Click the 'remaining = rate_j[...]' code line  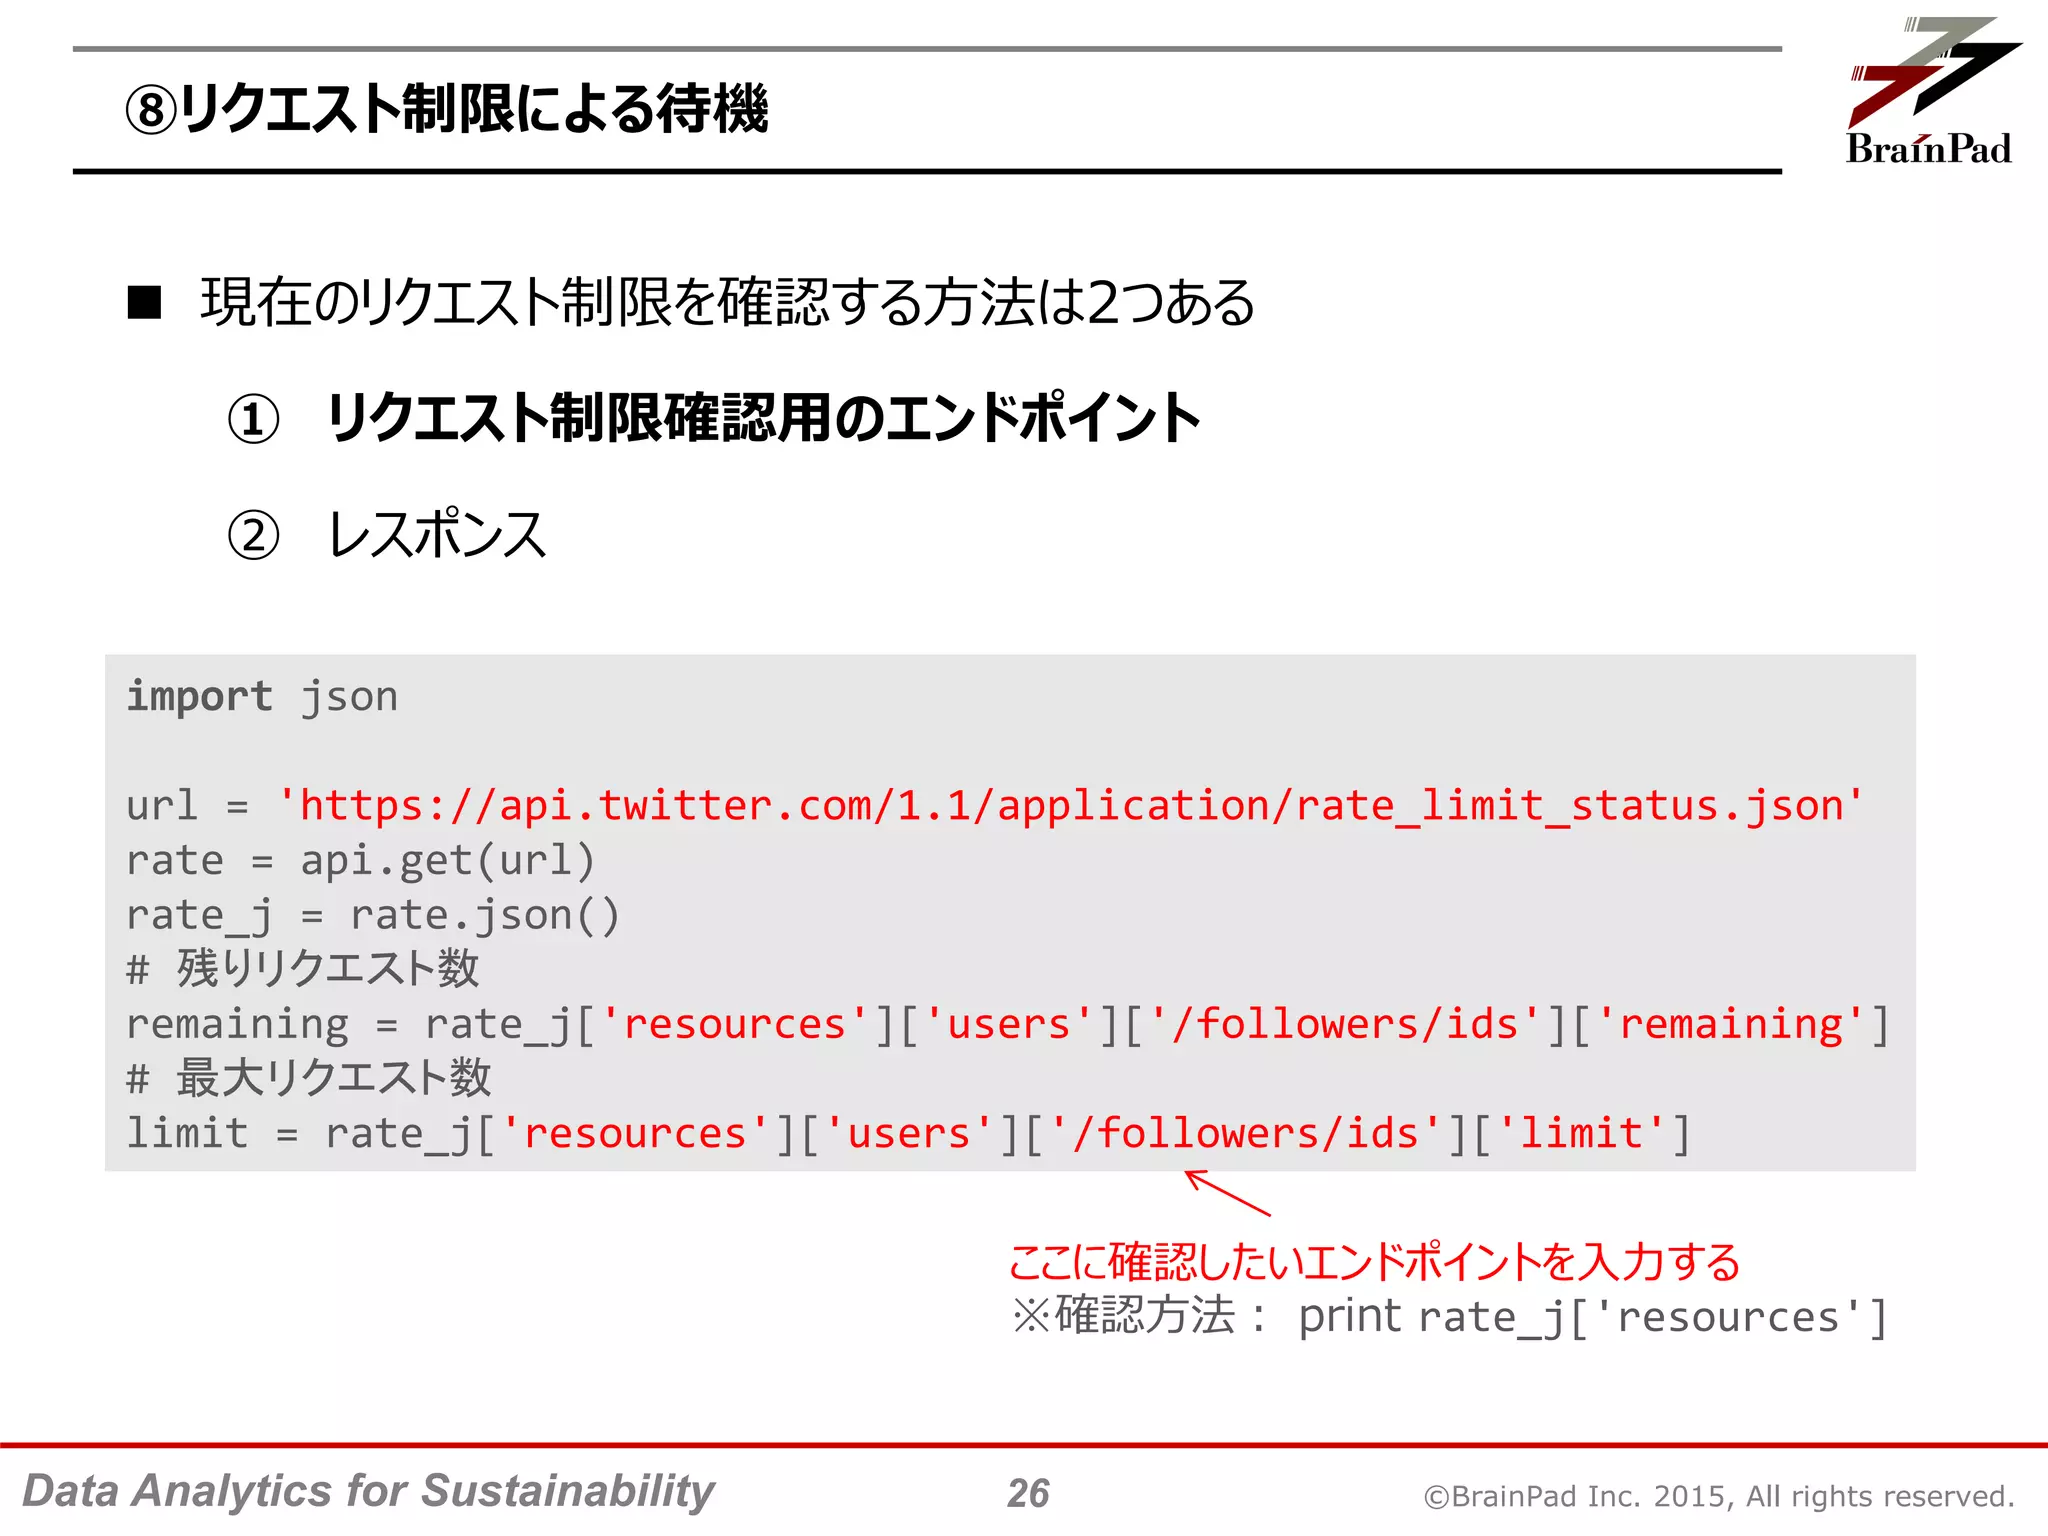pyautogui.click(x=1007, y=1024)
